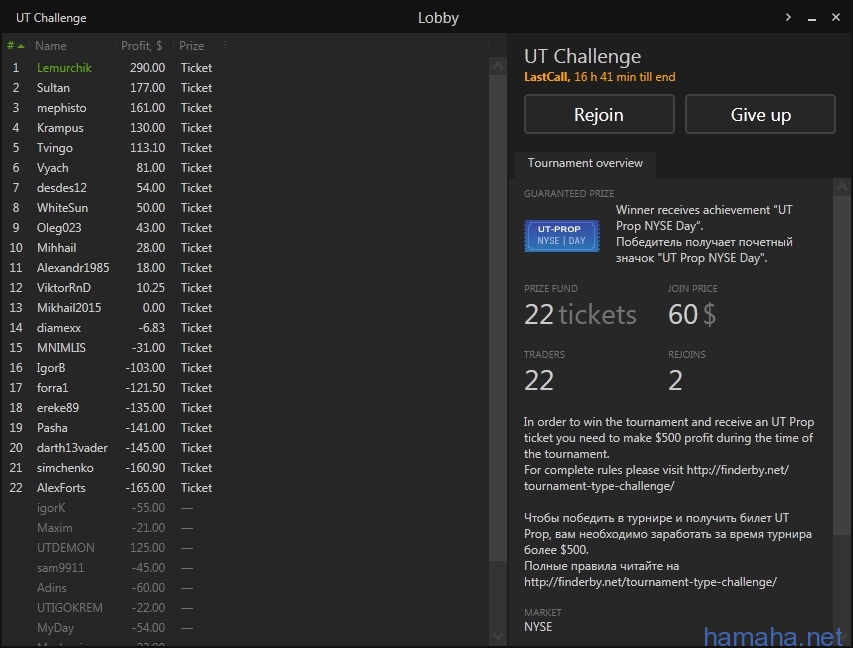Viewport: 853px width, 648px height.
Task: Select player desdes12 row
Action: point(246,188)
